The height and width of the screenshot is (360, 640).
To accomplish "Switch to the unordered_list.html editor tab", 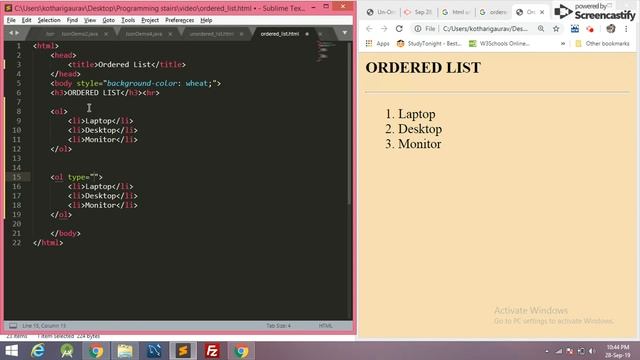I will (x=211, y=34).
